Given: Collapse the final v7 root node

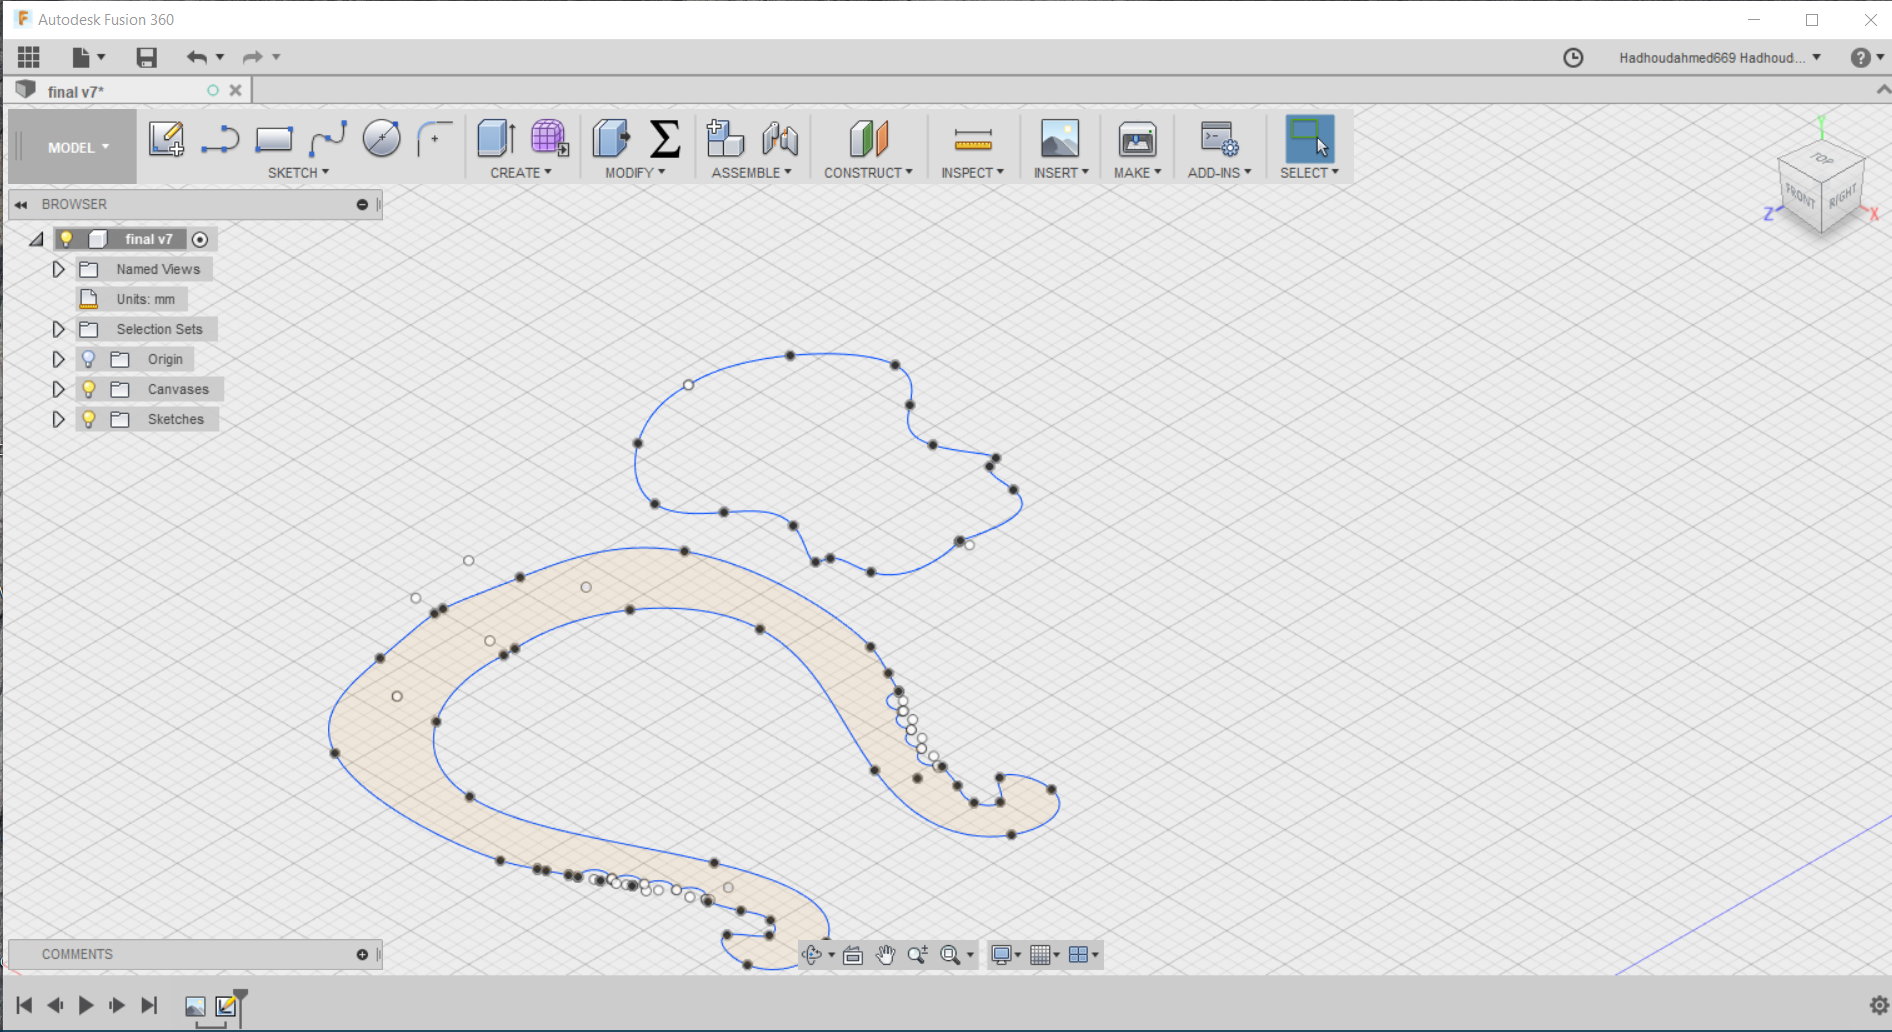Looking at the screenshot, I should coord(37,239).
